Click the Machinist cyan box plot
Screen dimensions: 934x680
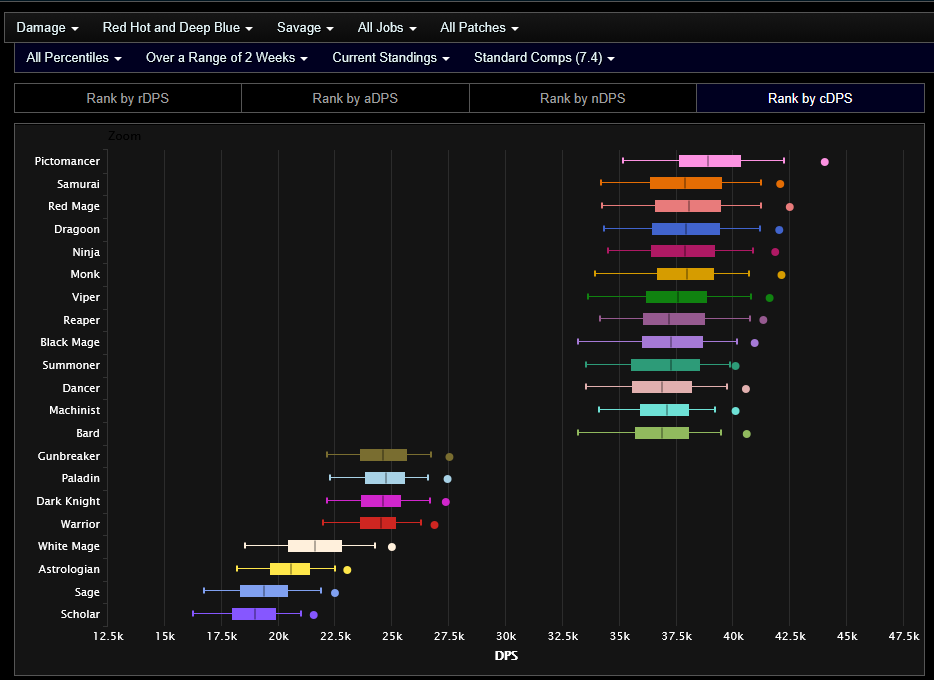tap(664, 410)
